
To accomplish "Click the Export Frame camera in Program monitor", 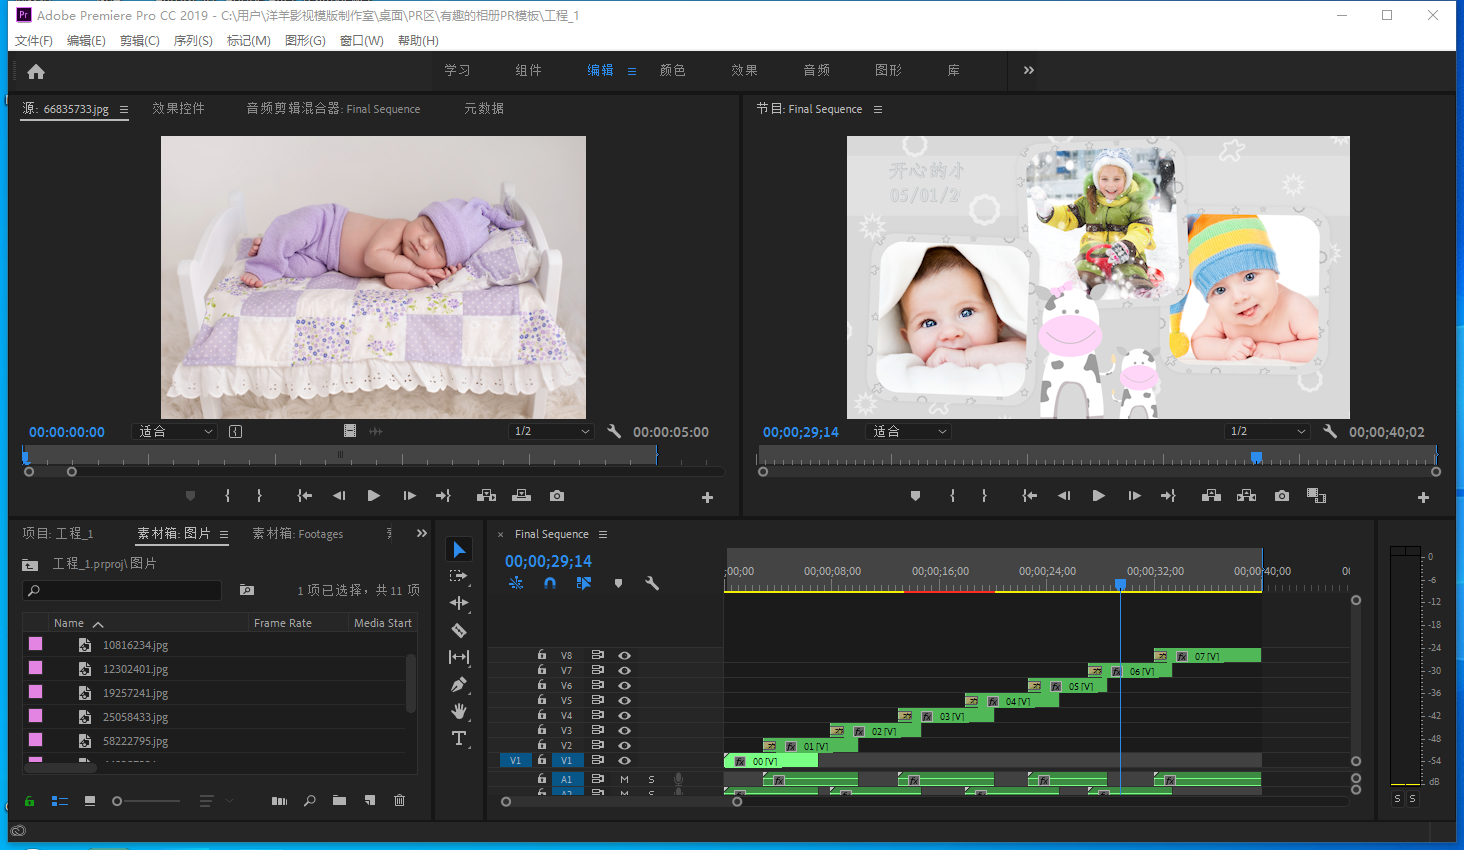I will [1282, 496].
